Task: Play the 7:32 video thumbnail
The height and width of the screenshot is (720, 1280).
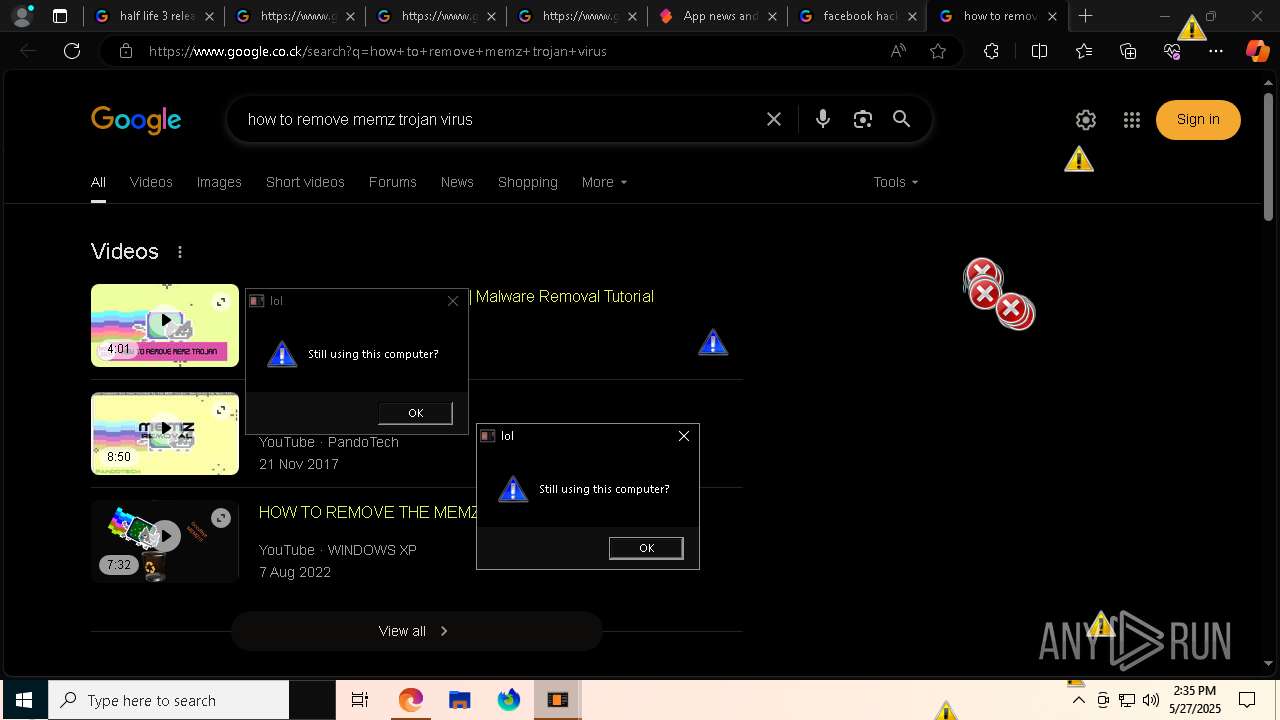Action: pos(165,541)
